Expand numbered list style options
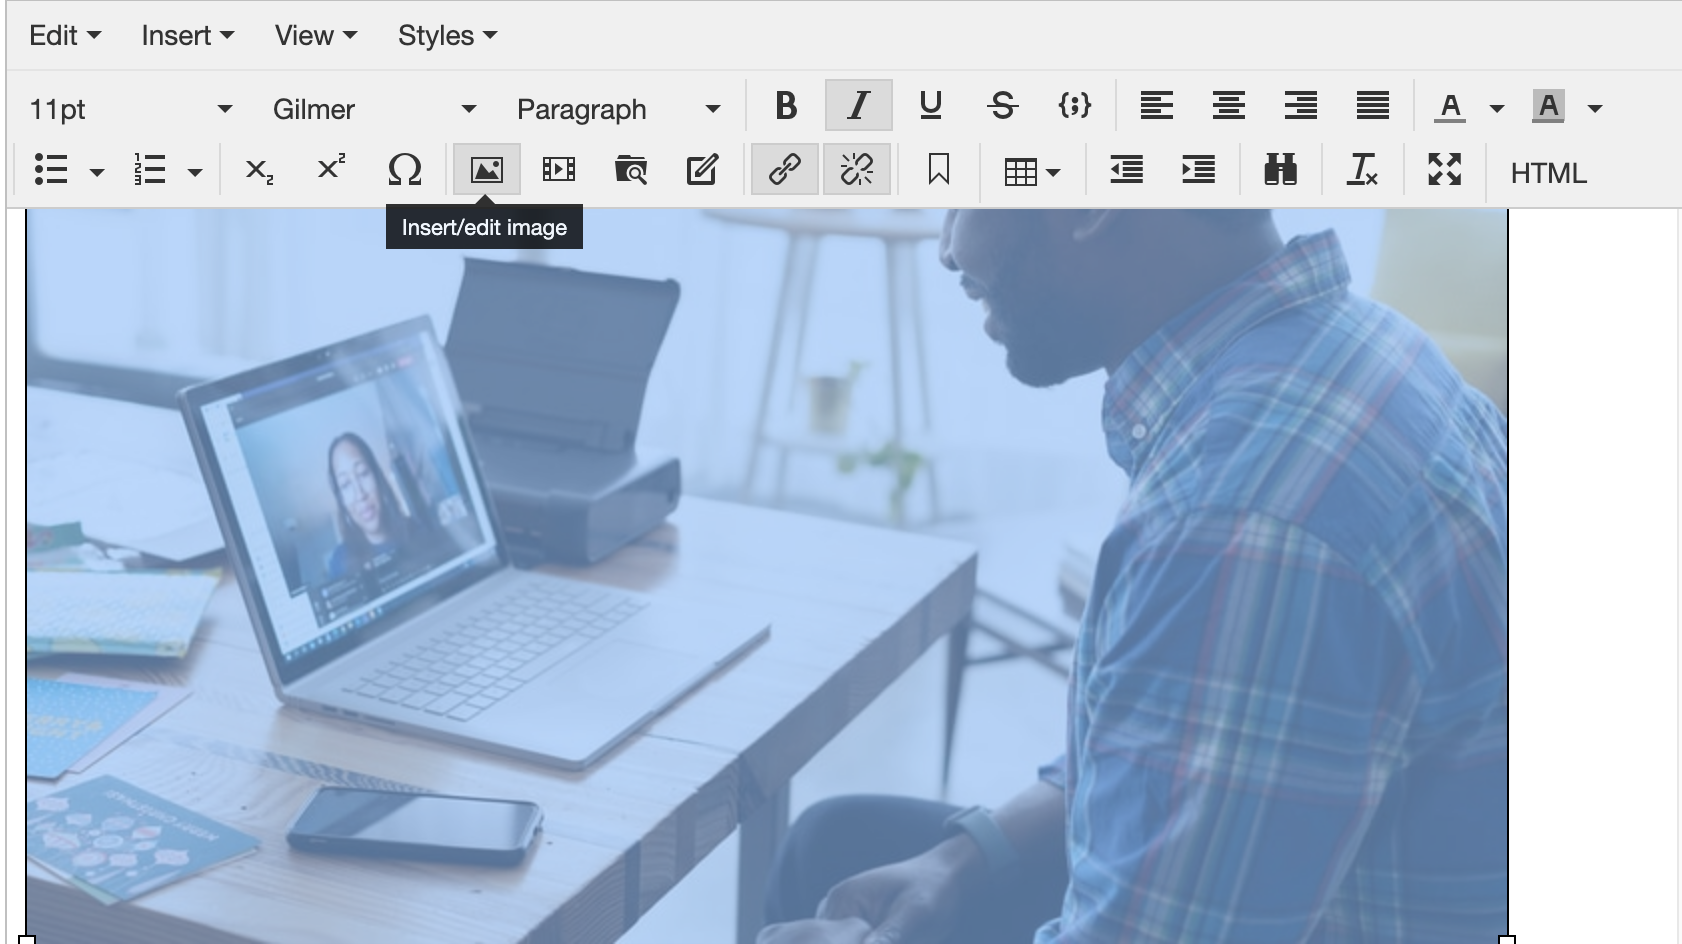The width and height of the screenshot is (1682, 944). pyautogui.click(x=195, y=172)
